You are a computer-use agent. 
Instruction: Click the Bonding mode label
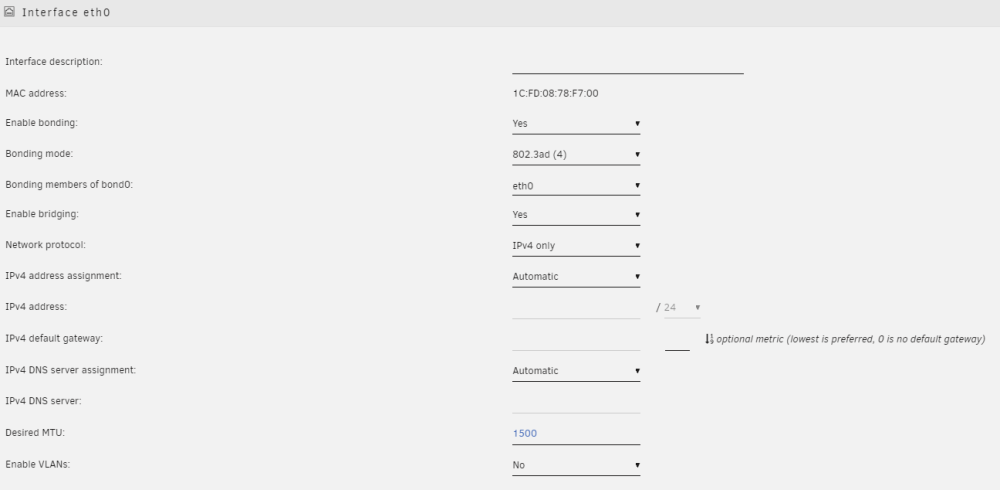tap(40, 154)
